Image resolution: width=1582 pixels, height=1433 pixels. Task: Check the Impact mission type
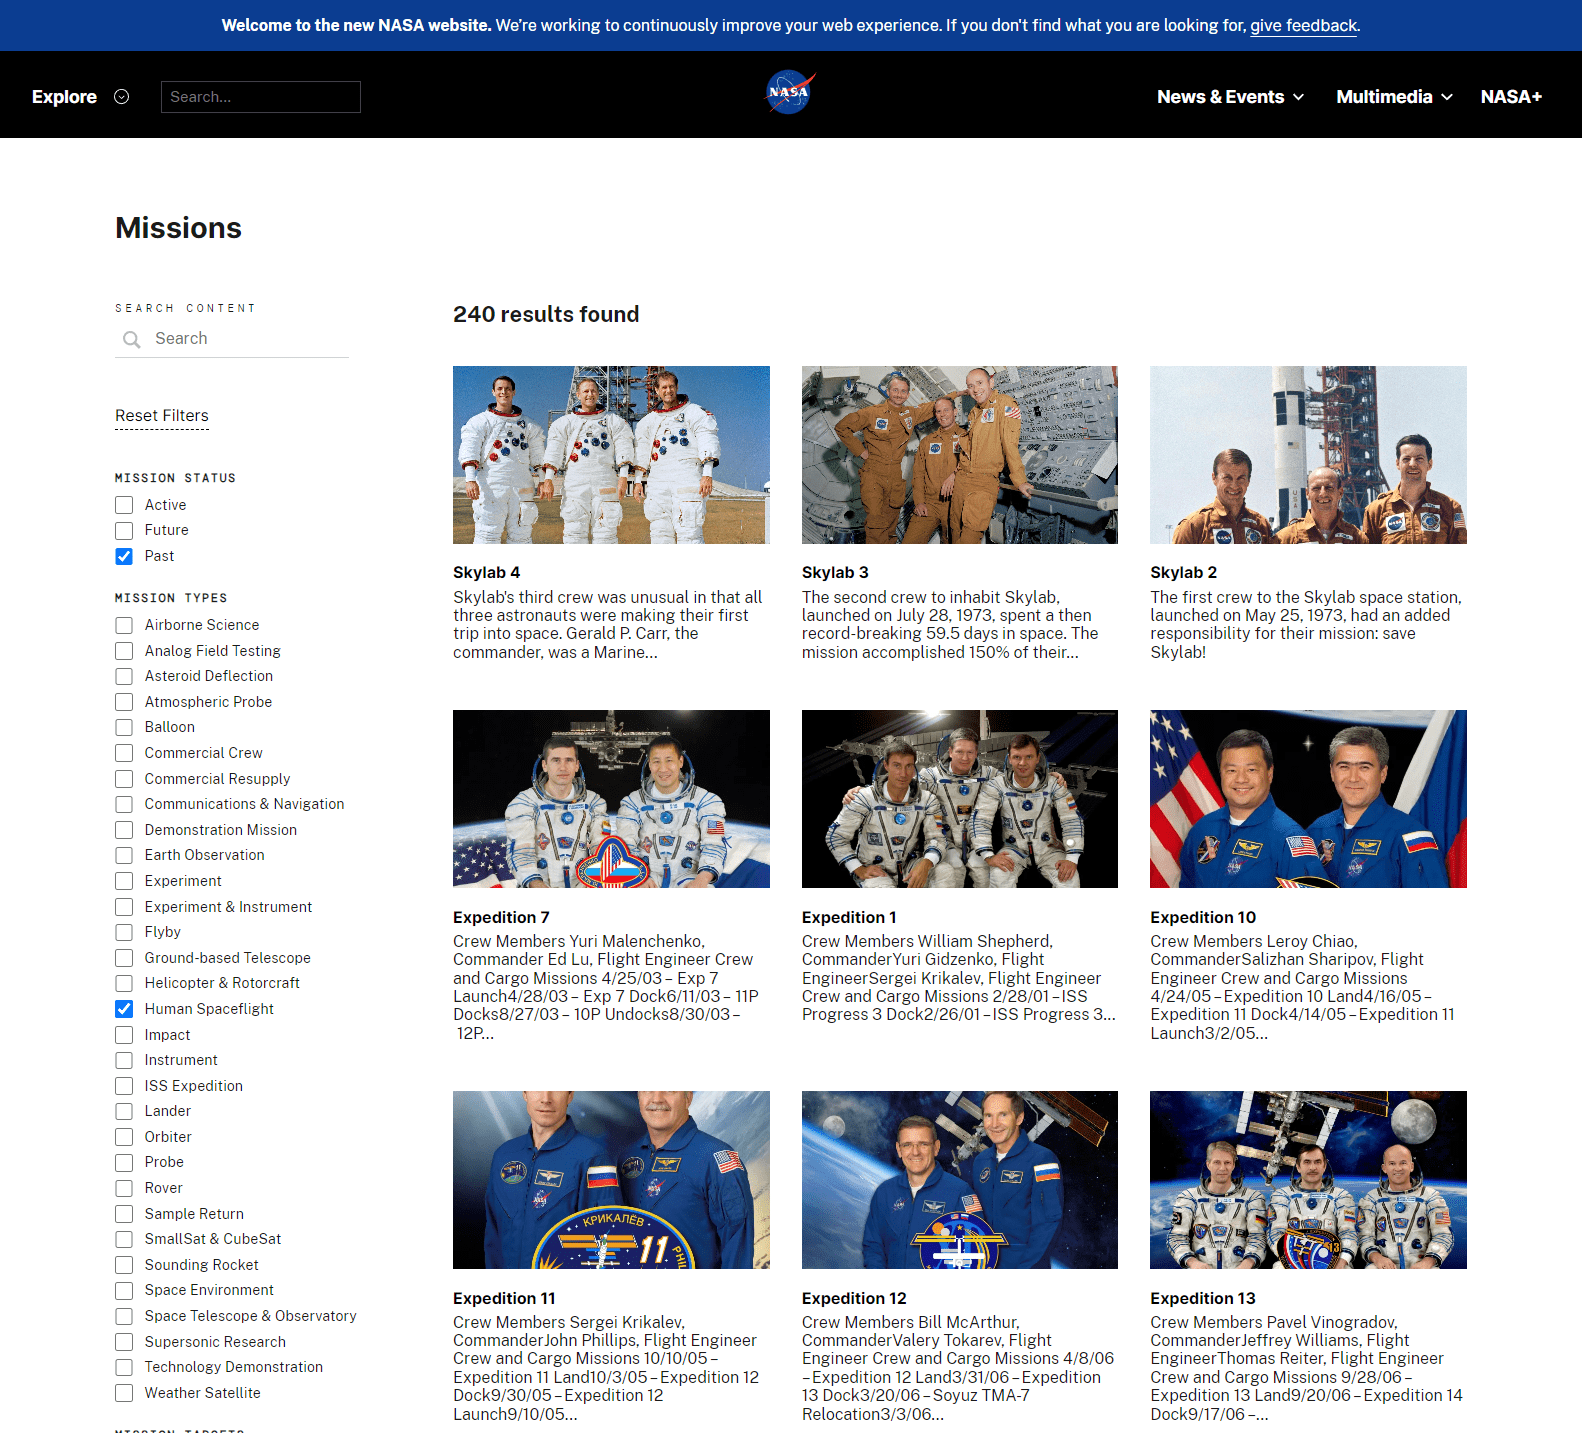[124, 1035]
